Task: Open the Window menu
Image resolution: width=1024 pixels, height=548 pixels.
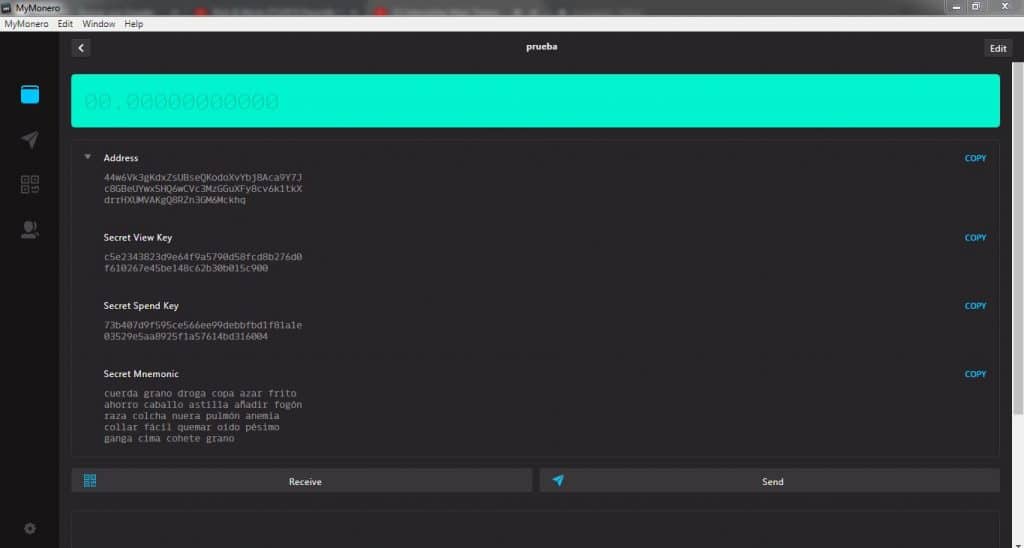Action: [99, 24]
